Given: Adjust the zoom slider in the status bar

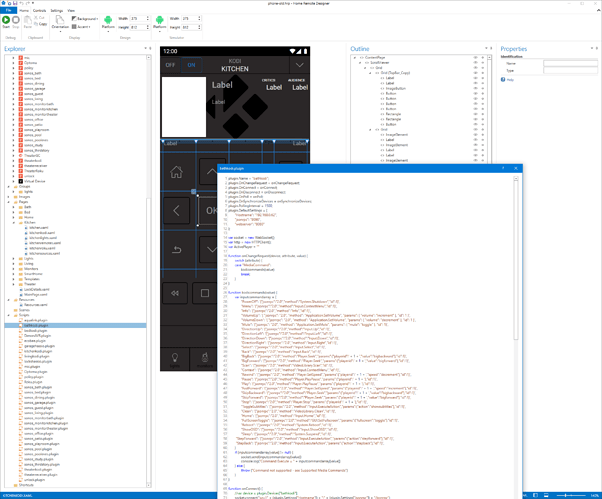Looking at the screenshot, I should (x=571, y=495).
